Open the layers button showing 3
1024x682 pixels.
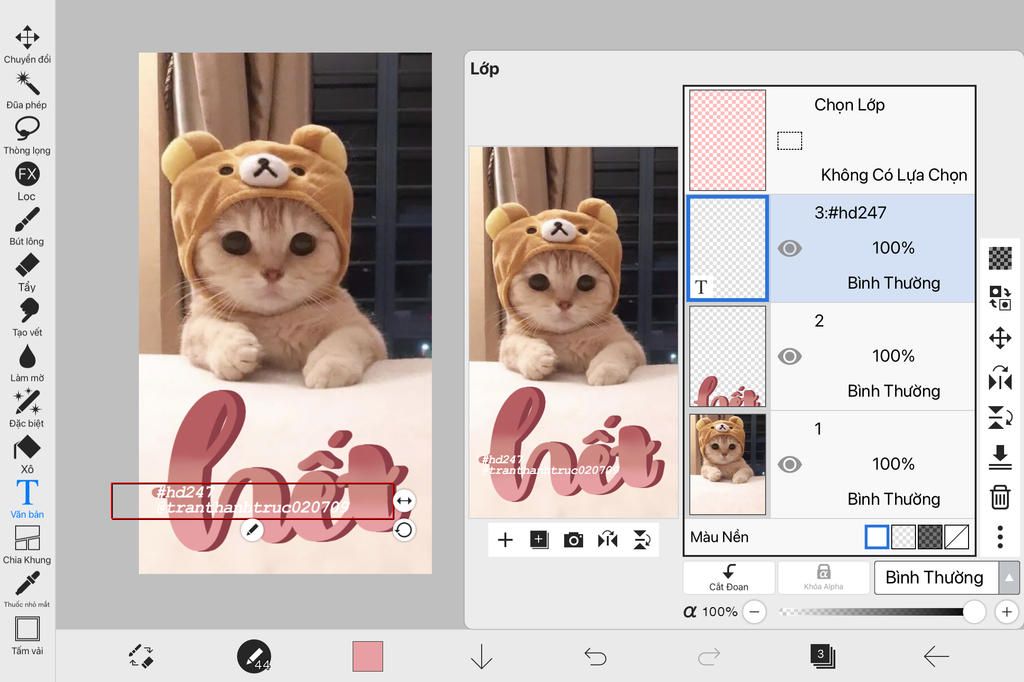822,656
